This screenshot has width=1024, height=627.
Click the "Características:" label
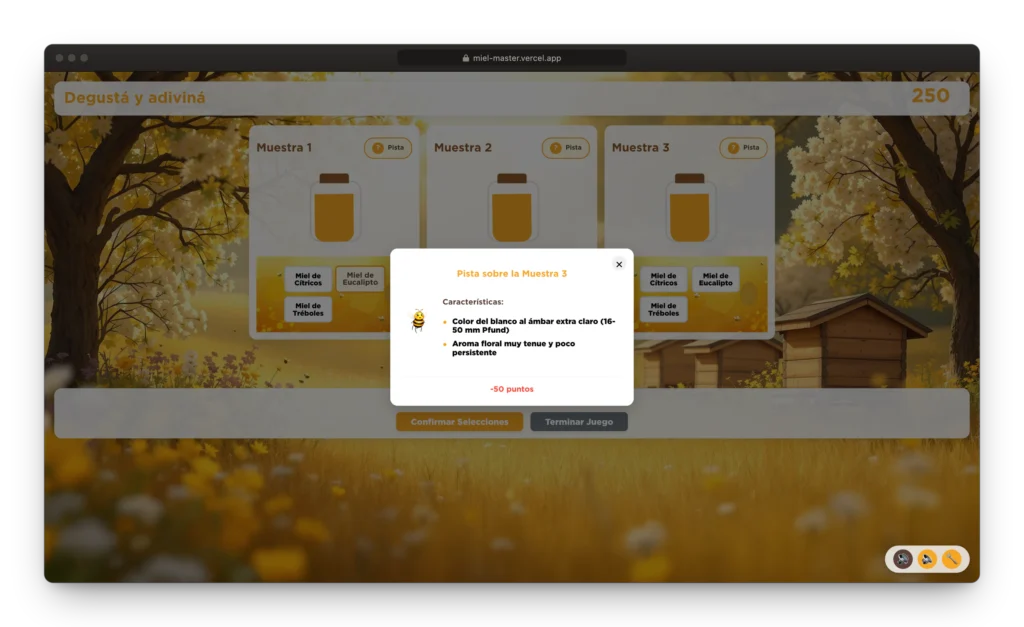pyautogui.click(x=473, y=302)
